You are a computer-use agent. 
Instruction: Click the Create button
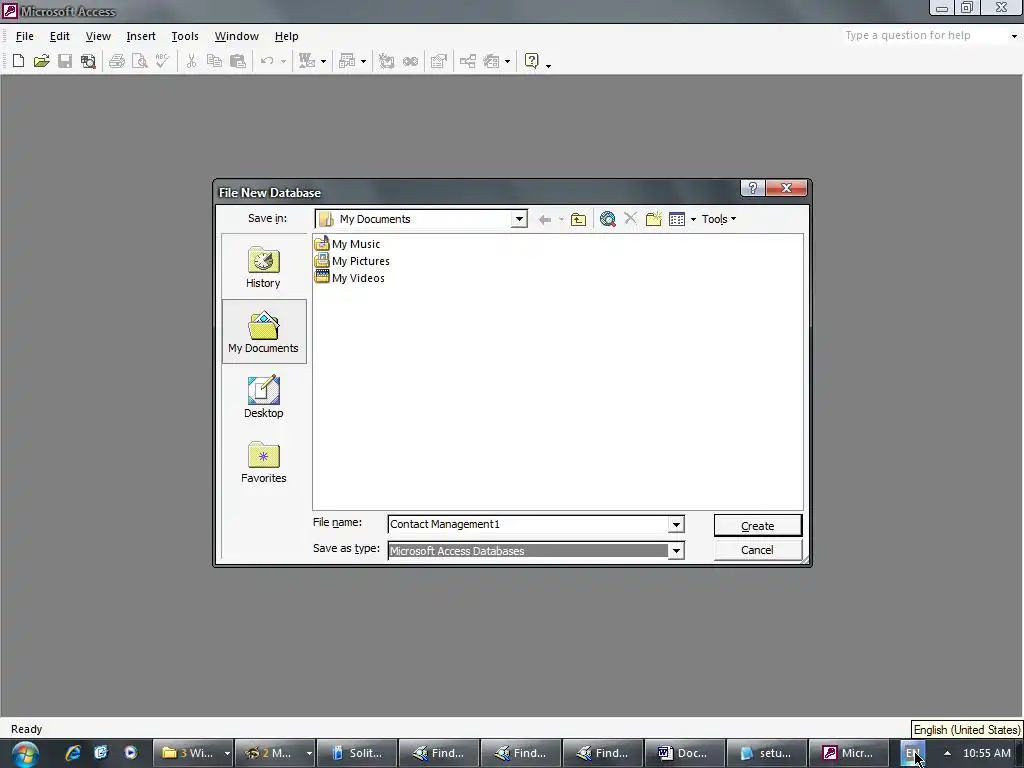click(758, 526)
